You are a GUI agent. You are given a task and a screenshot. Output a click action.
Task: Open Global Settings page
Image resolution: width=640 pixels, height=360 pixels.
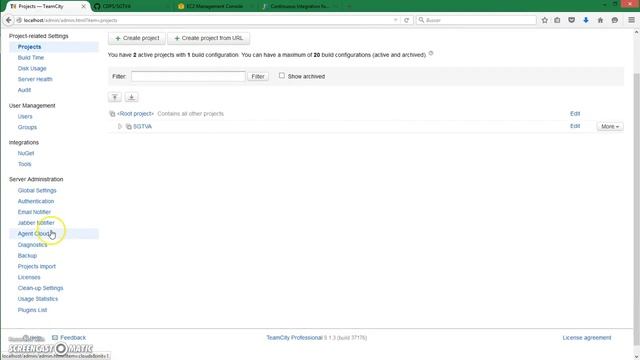tap(37, 190)
